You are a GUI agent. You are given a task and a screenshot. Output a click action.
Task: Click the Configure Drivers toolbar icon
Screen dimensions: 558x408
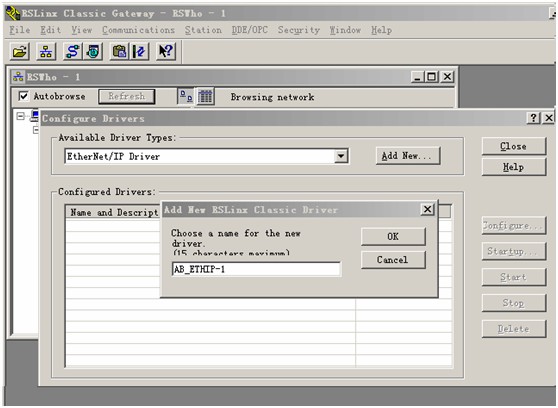[73, 52]
